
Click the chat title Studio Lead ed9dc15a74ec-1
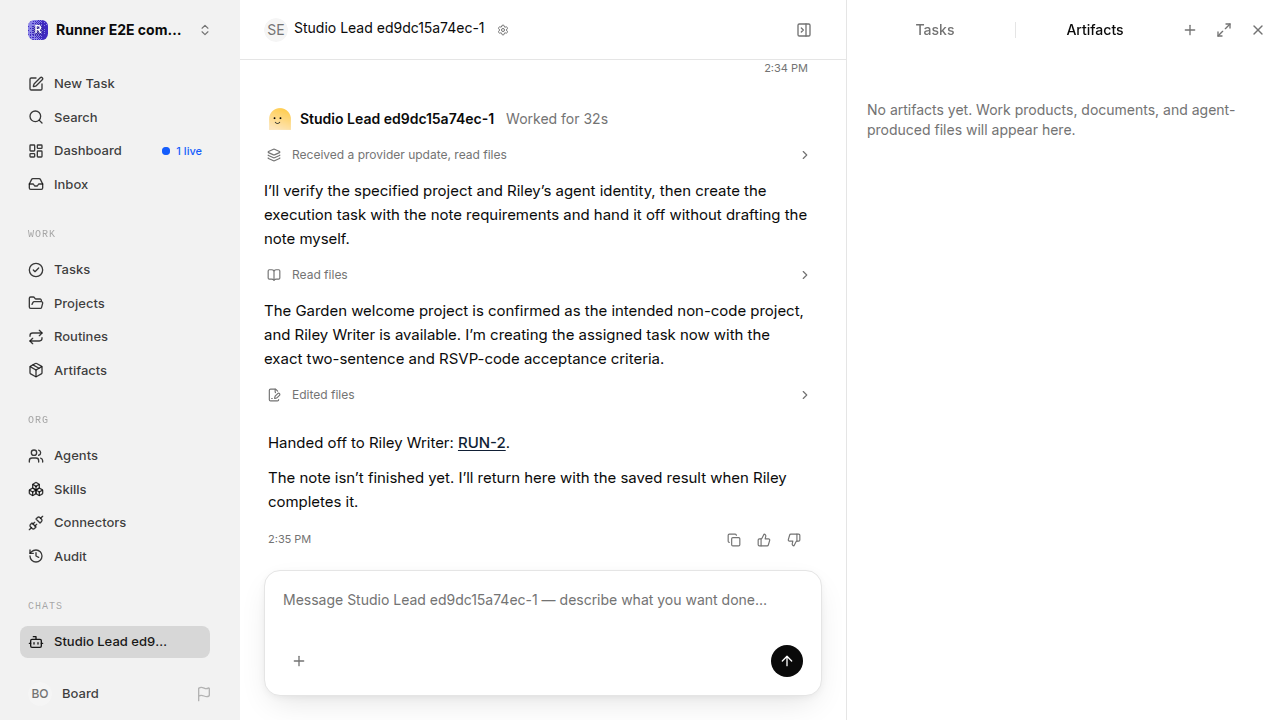tap(389, 29)
